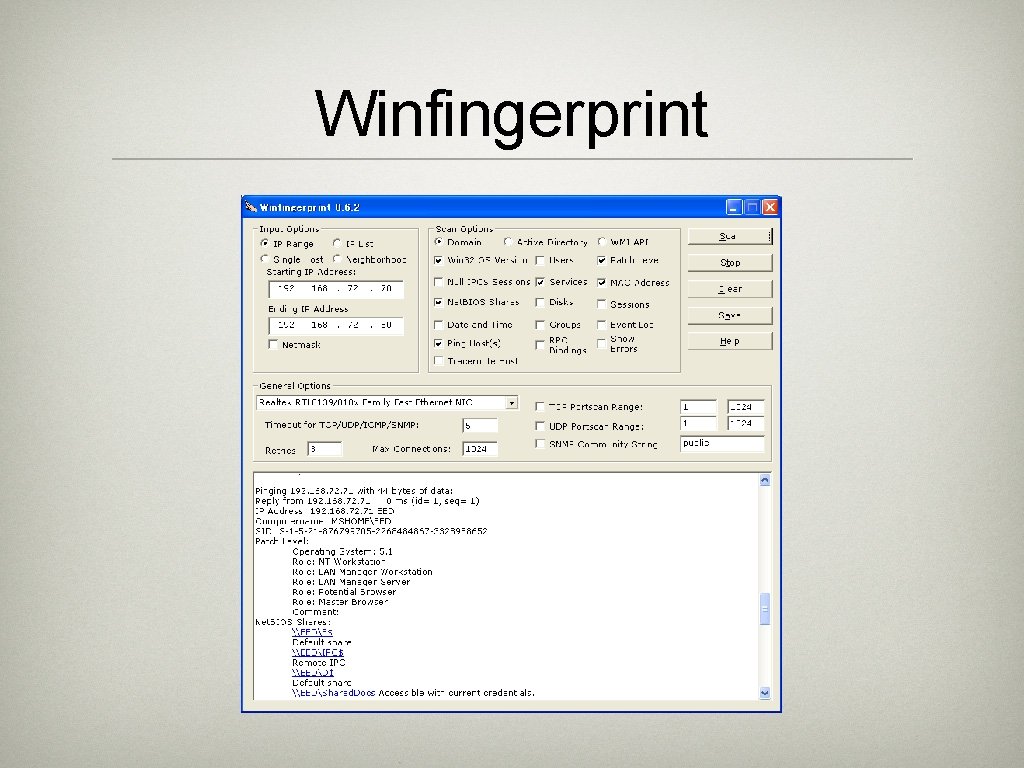
Task: Enable TCP Portscan Range checkbox
Action: click(x=540, y=406)
